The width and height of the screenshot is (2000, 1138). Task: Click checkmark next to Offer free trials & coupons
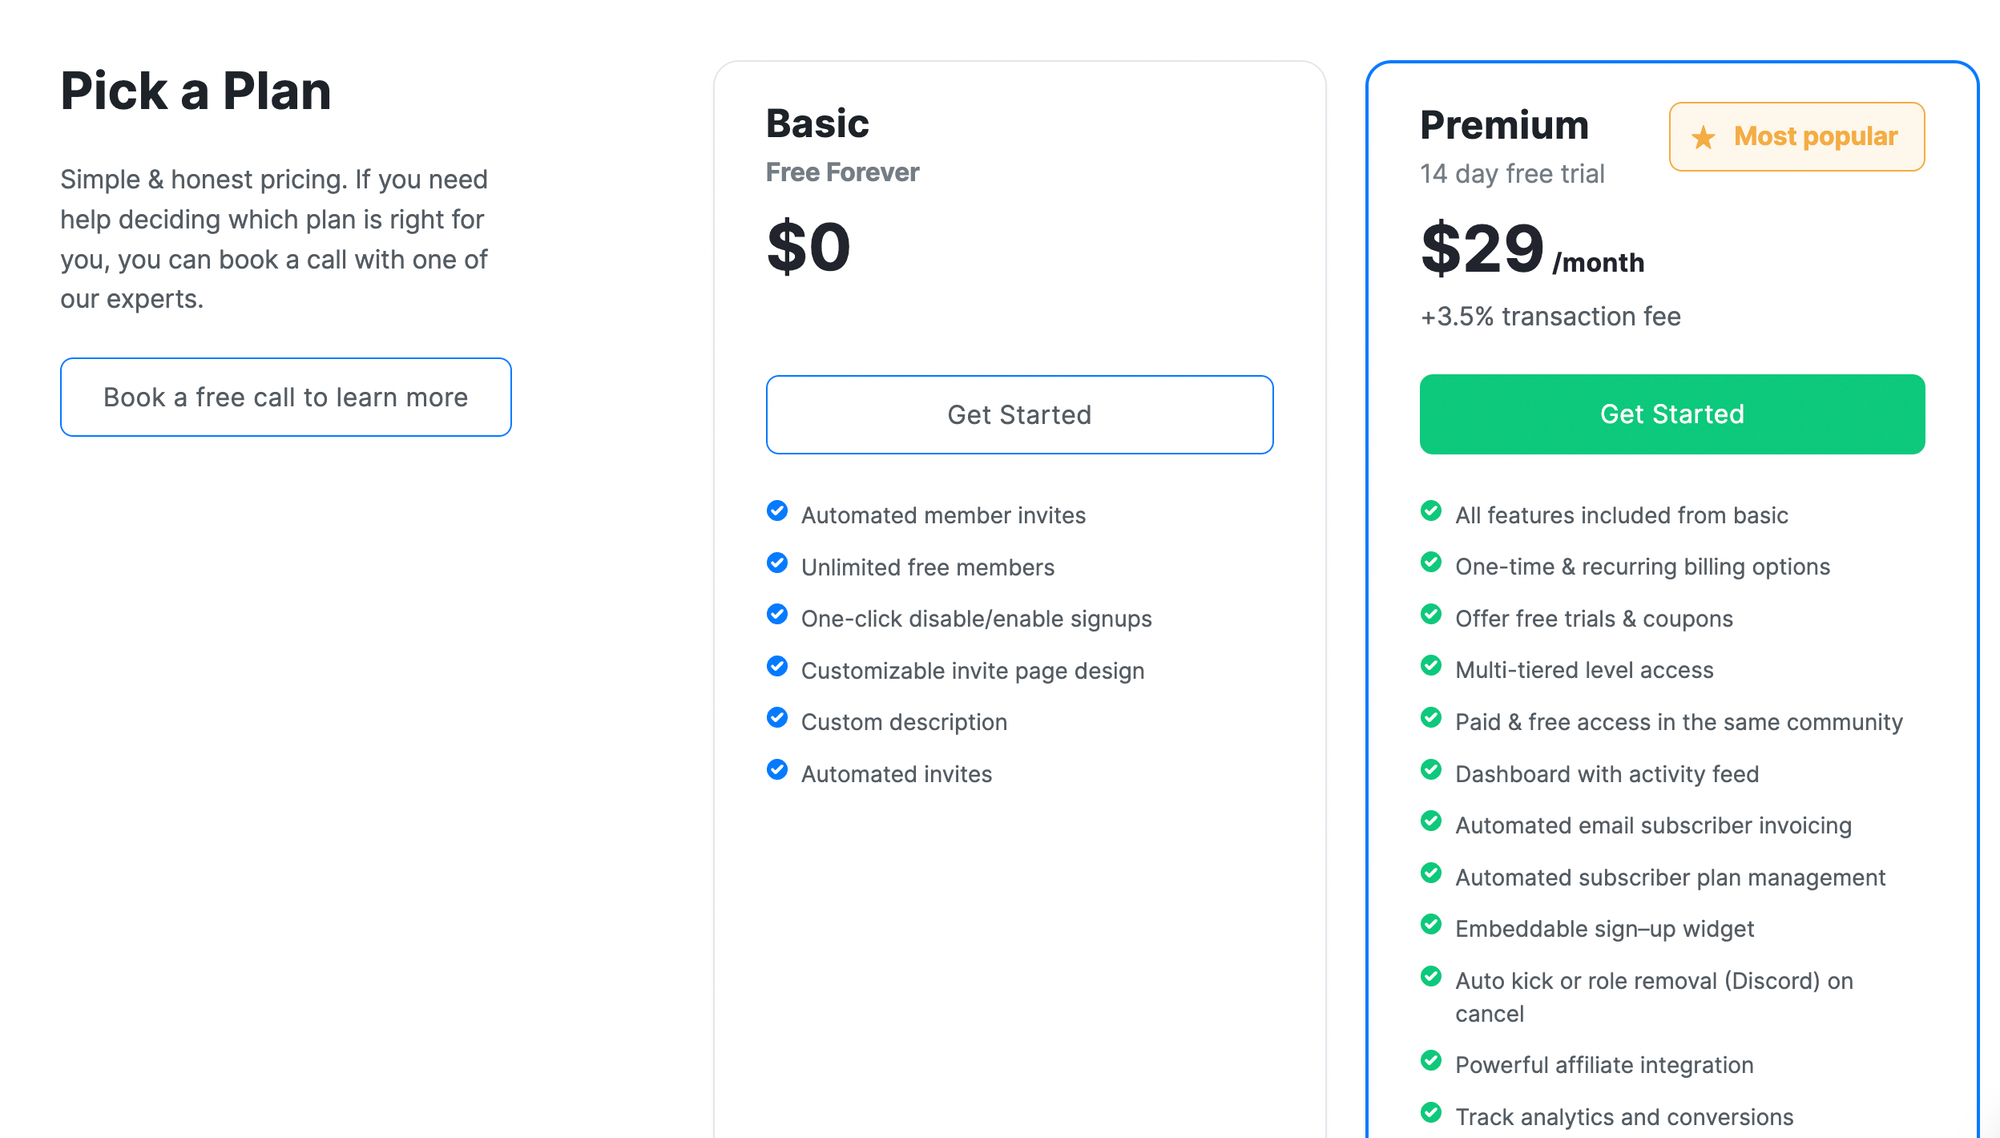coord(1431,615)
